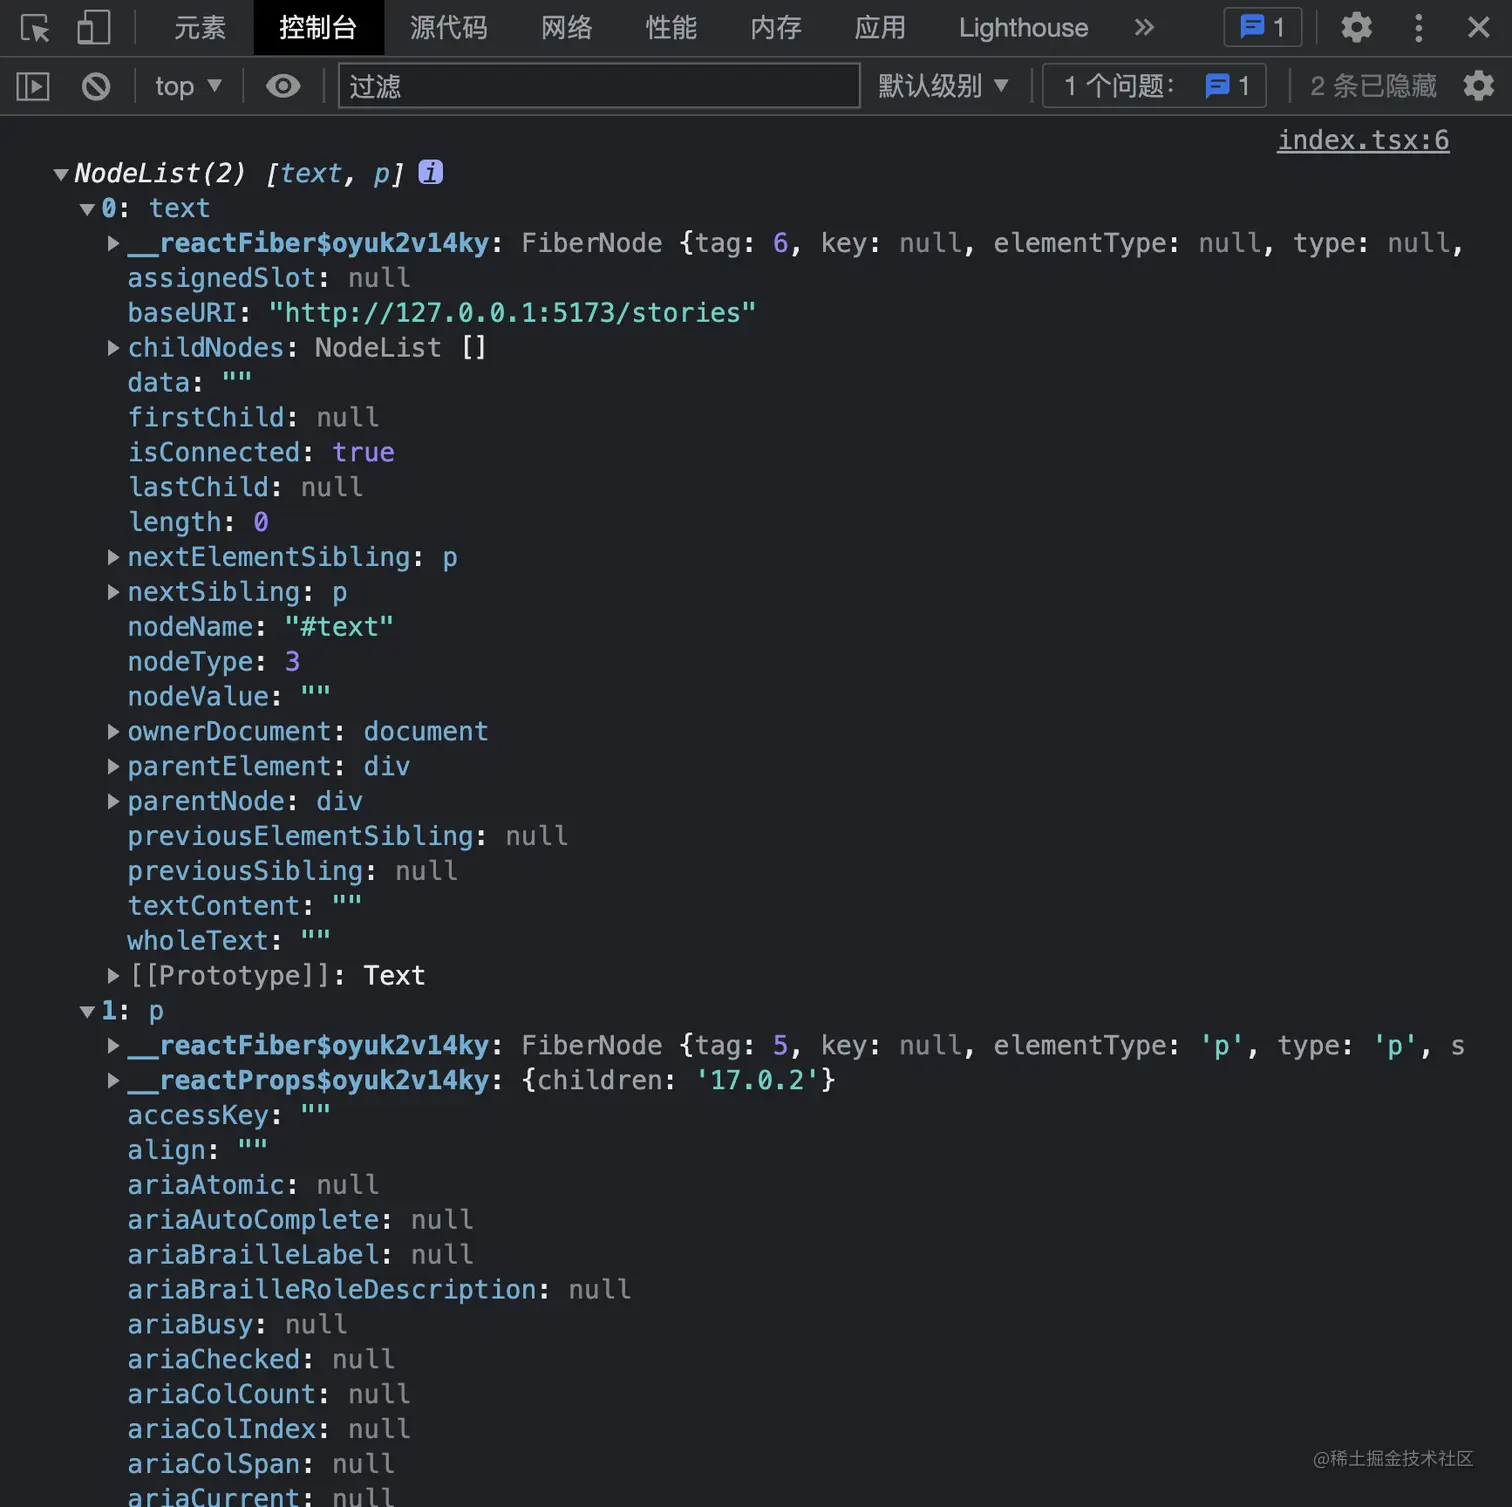The image size is (1512, 1507).
Task: Focus the 过滤 filter input field
Action: tap(599, 86)
